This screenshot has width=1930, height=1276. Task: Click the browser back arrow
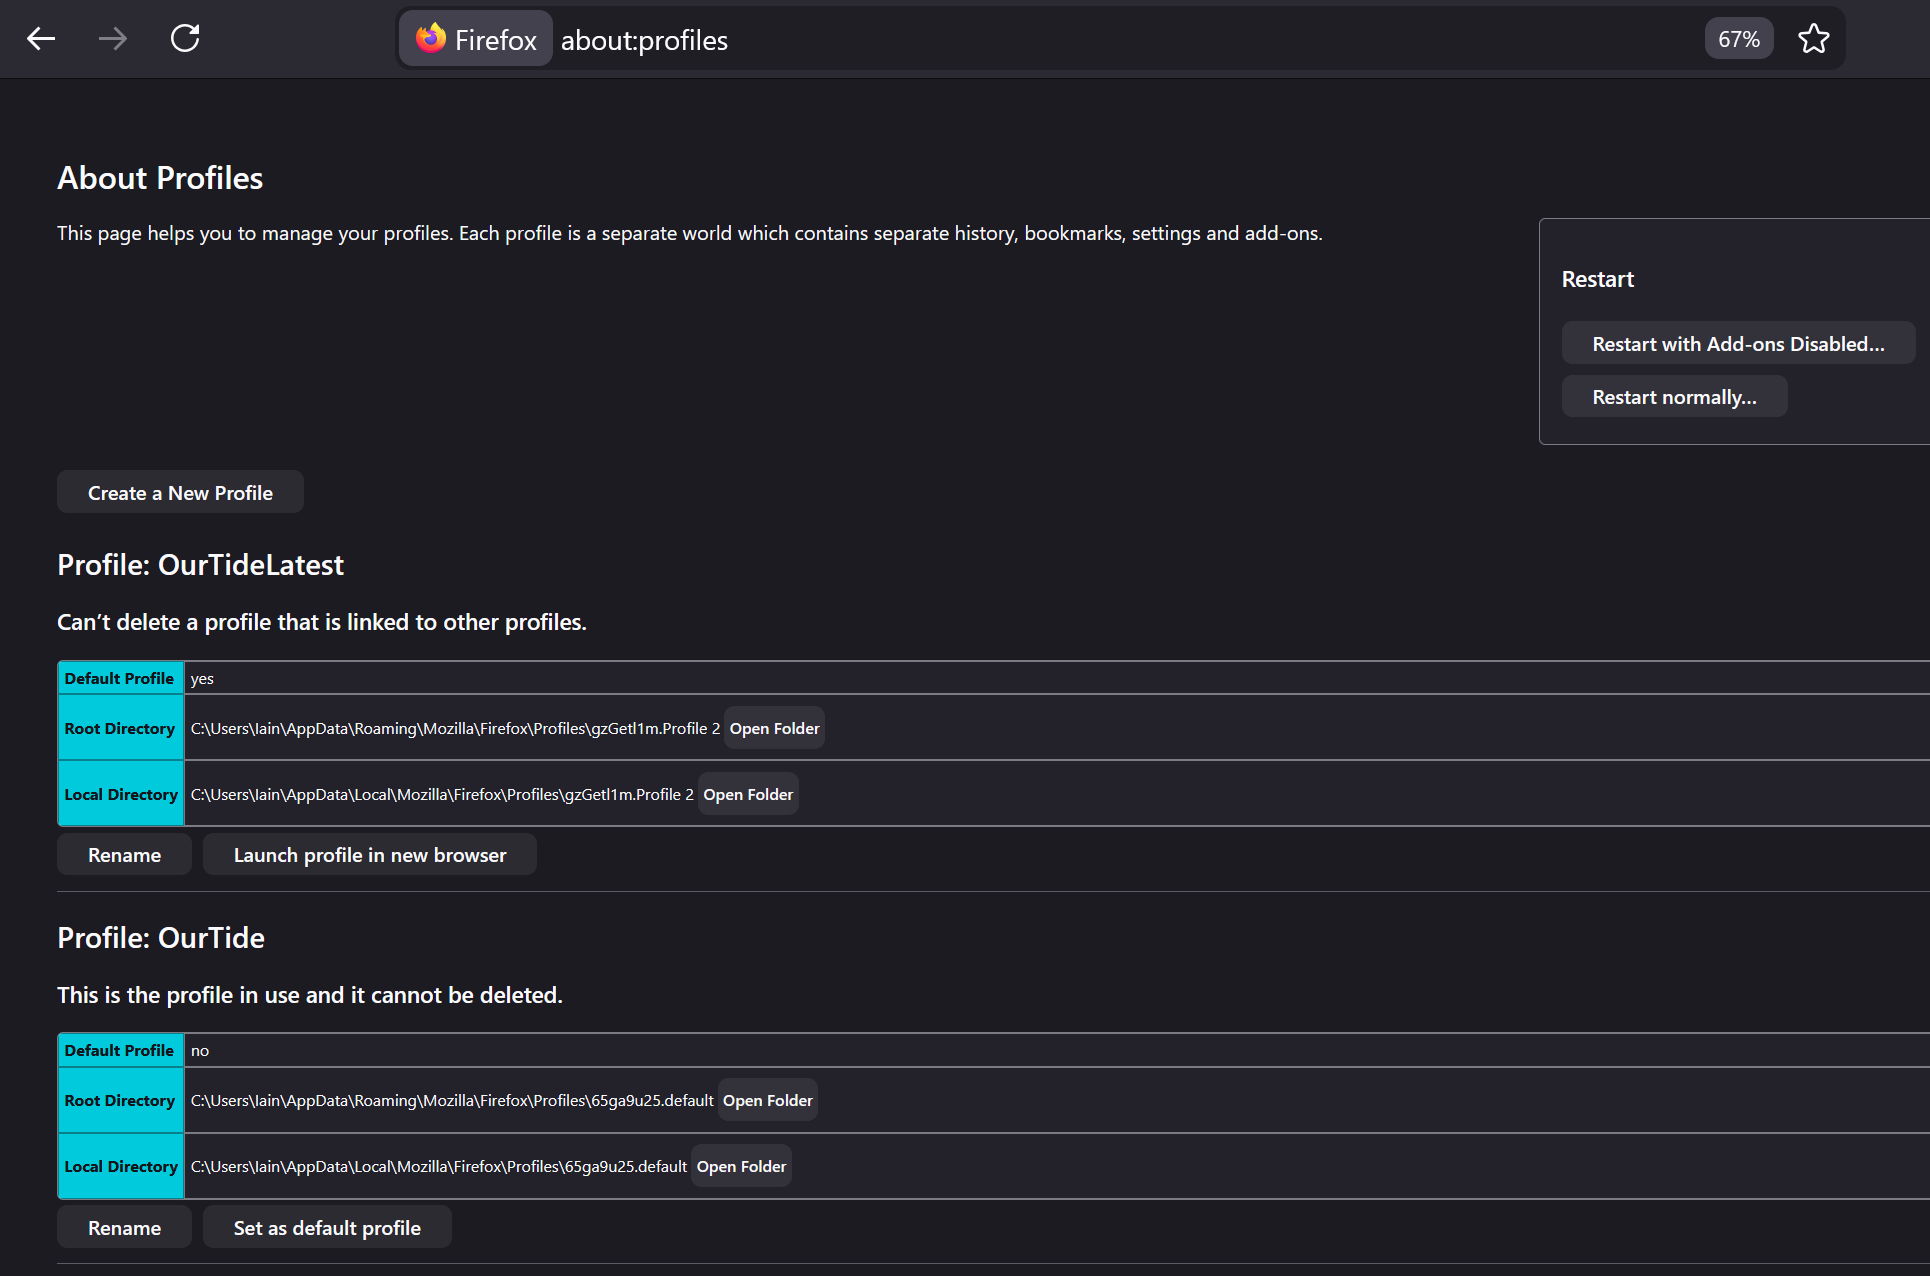pyautogui.click(x=41, y=39)
